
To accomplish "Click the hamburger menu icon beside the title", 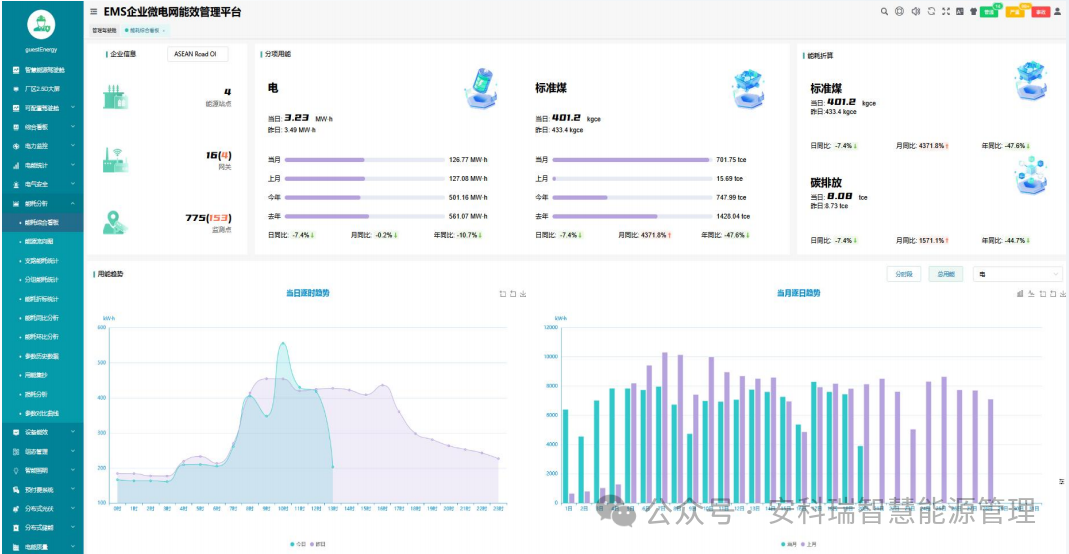I will coord(94,12).
